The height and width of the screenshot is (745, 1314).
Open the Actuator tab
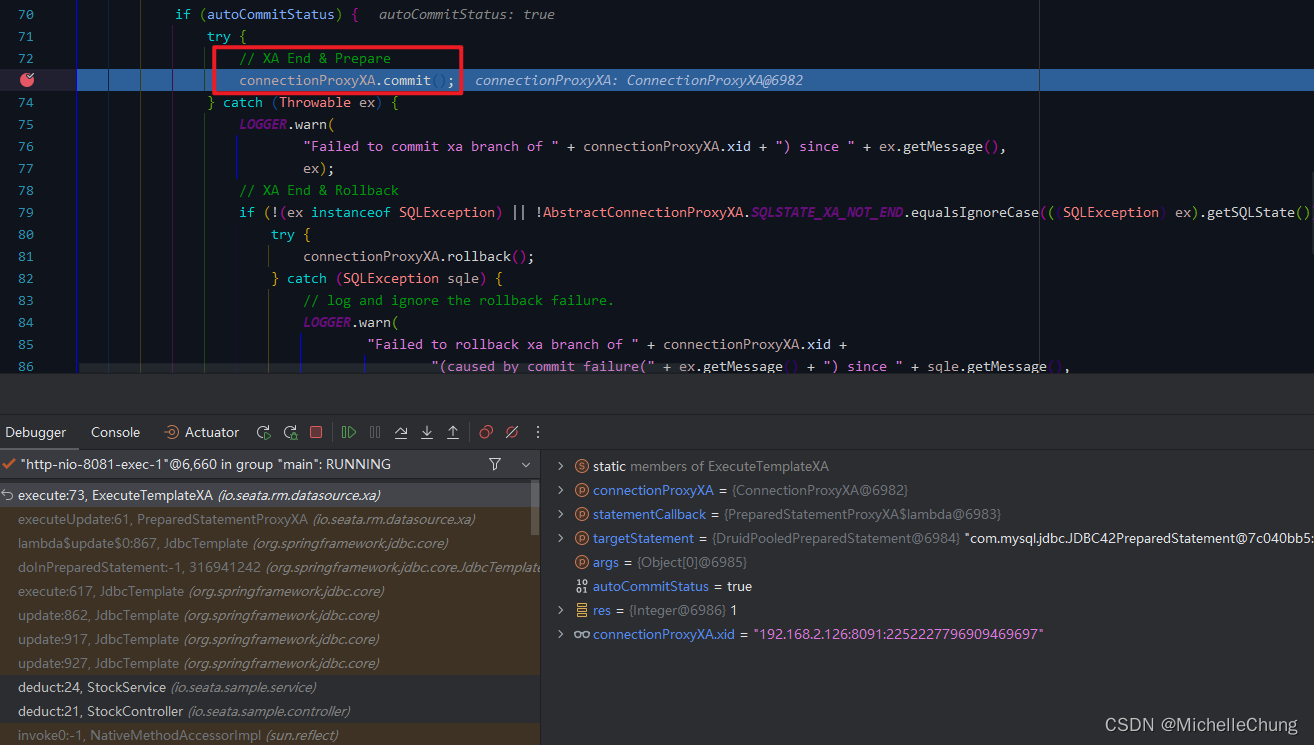[201, 432]
